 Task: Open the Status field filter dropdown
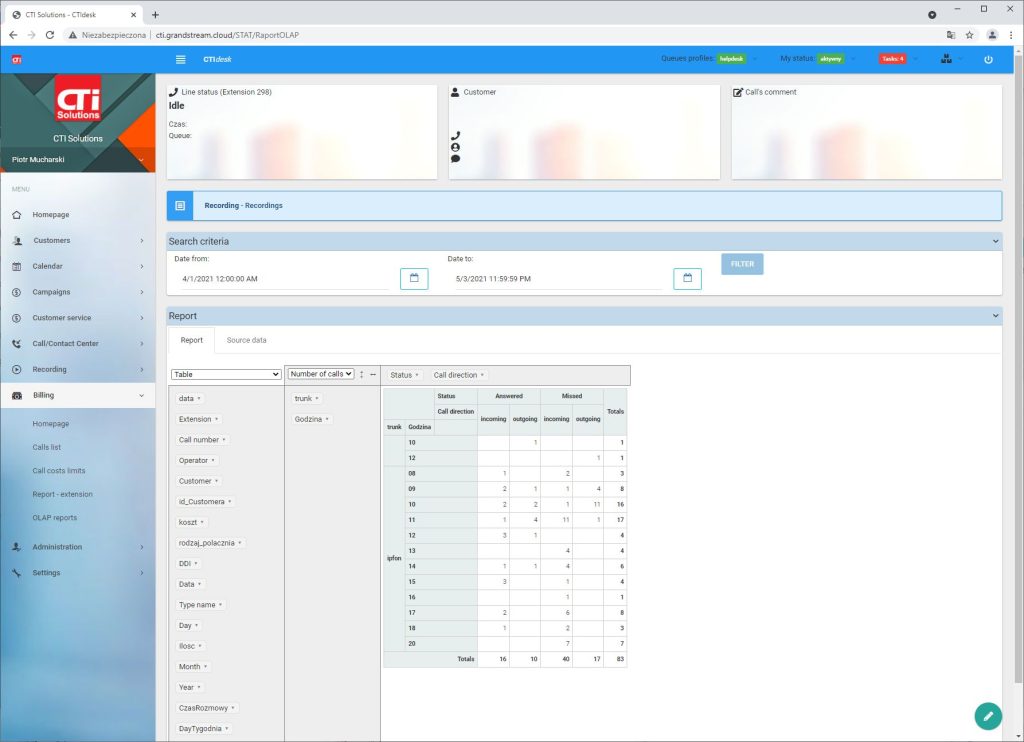tap(405, 375)
